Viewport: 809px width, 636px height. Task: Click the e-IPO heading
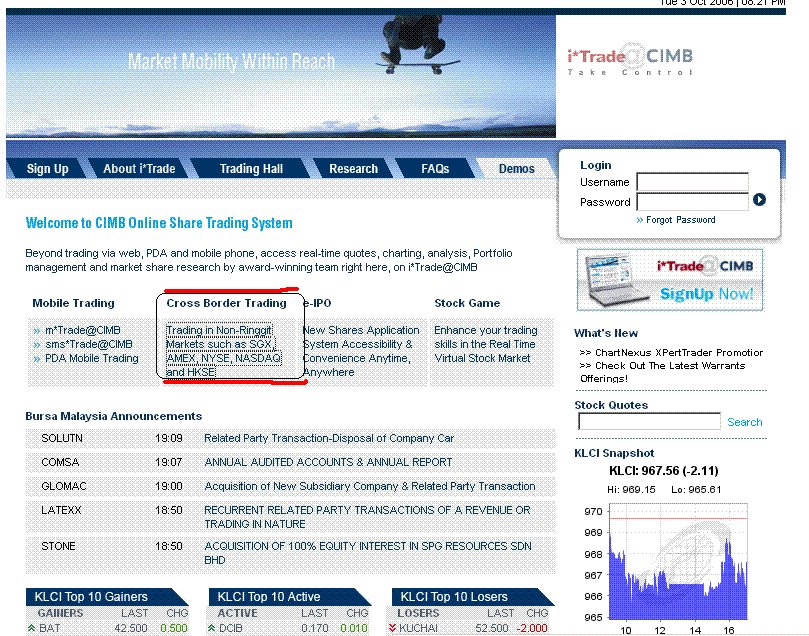(x=317, y=303)
